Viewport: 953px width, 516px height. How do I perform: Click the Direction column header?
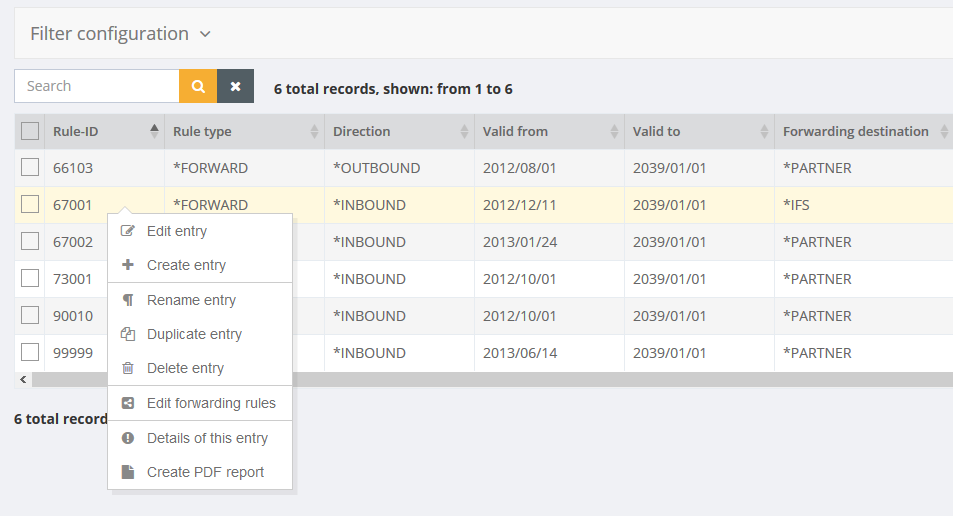(362, 131)
